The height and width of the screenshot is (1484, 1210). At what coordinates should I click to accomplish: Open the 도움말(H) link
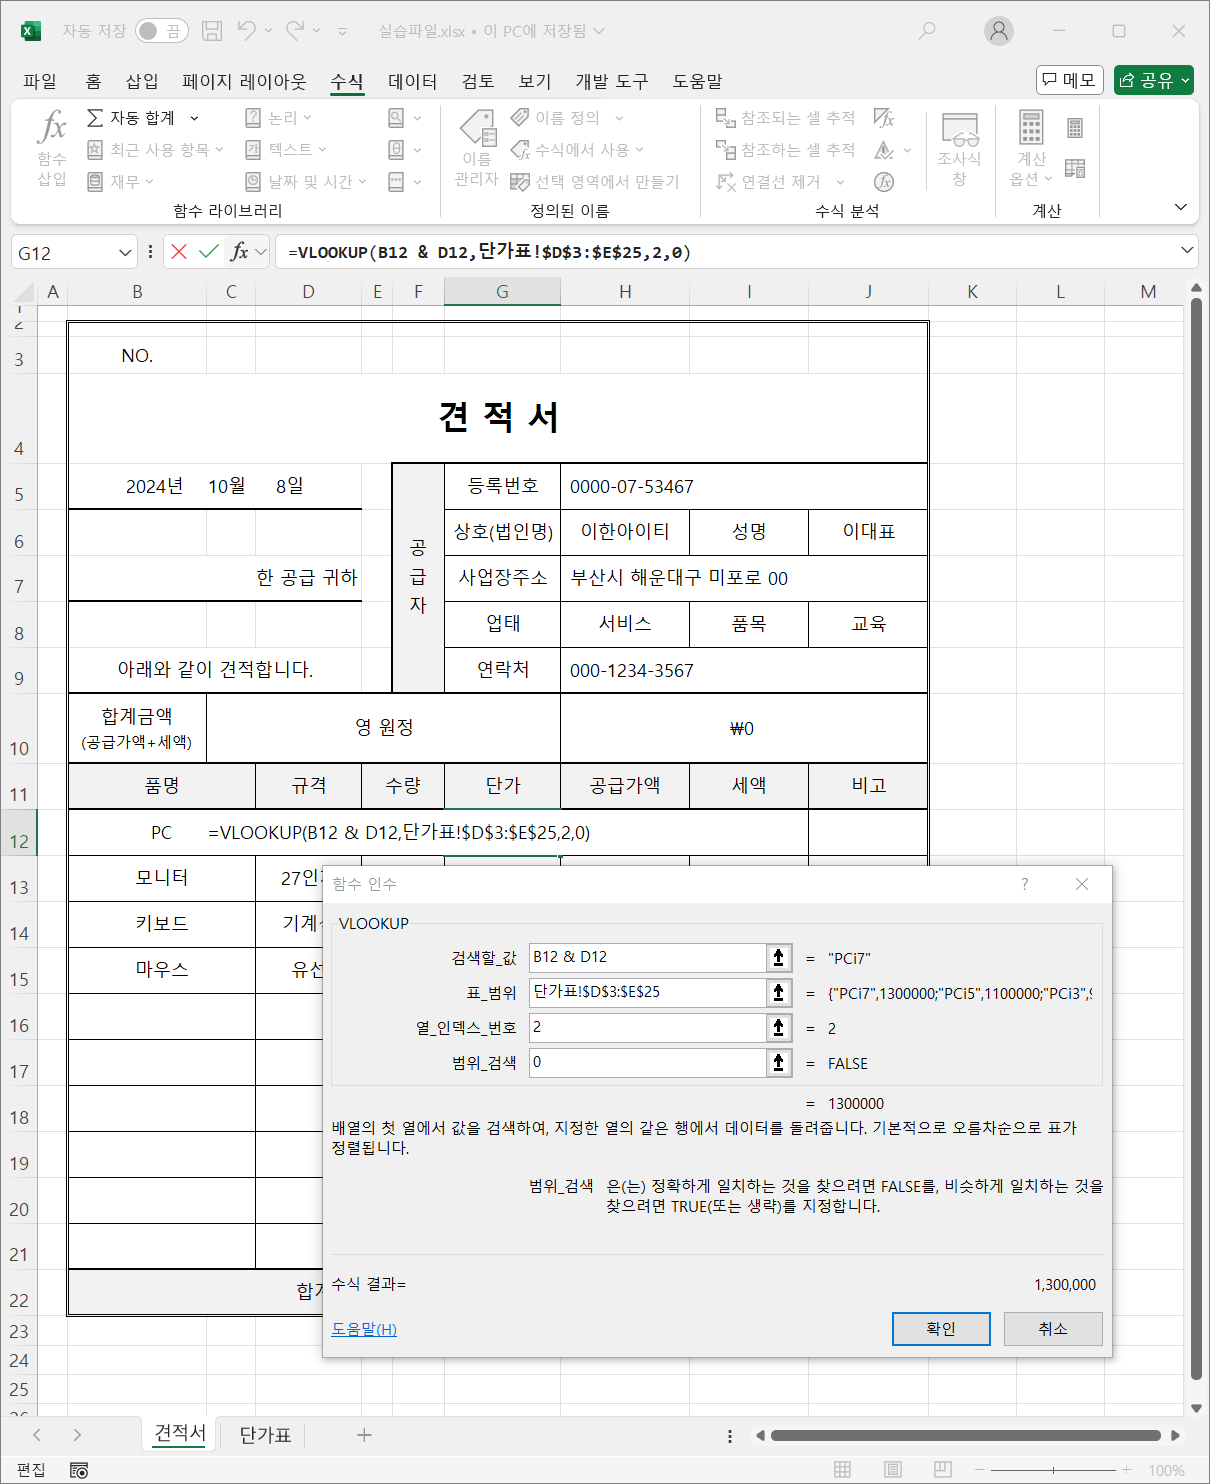364,1329
